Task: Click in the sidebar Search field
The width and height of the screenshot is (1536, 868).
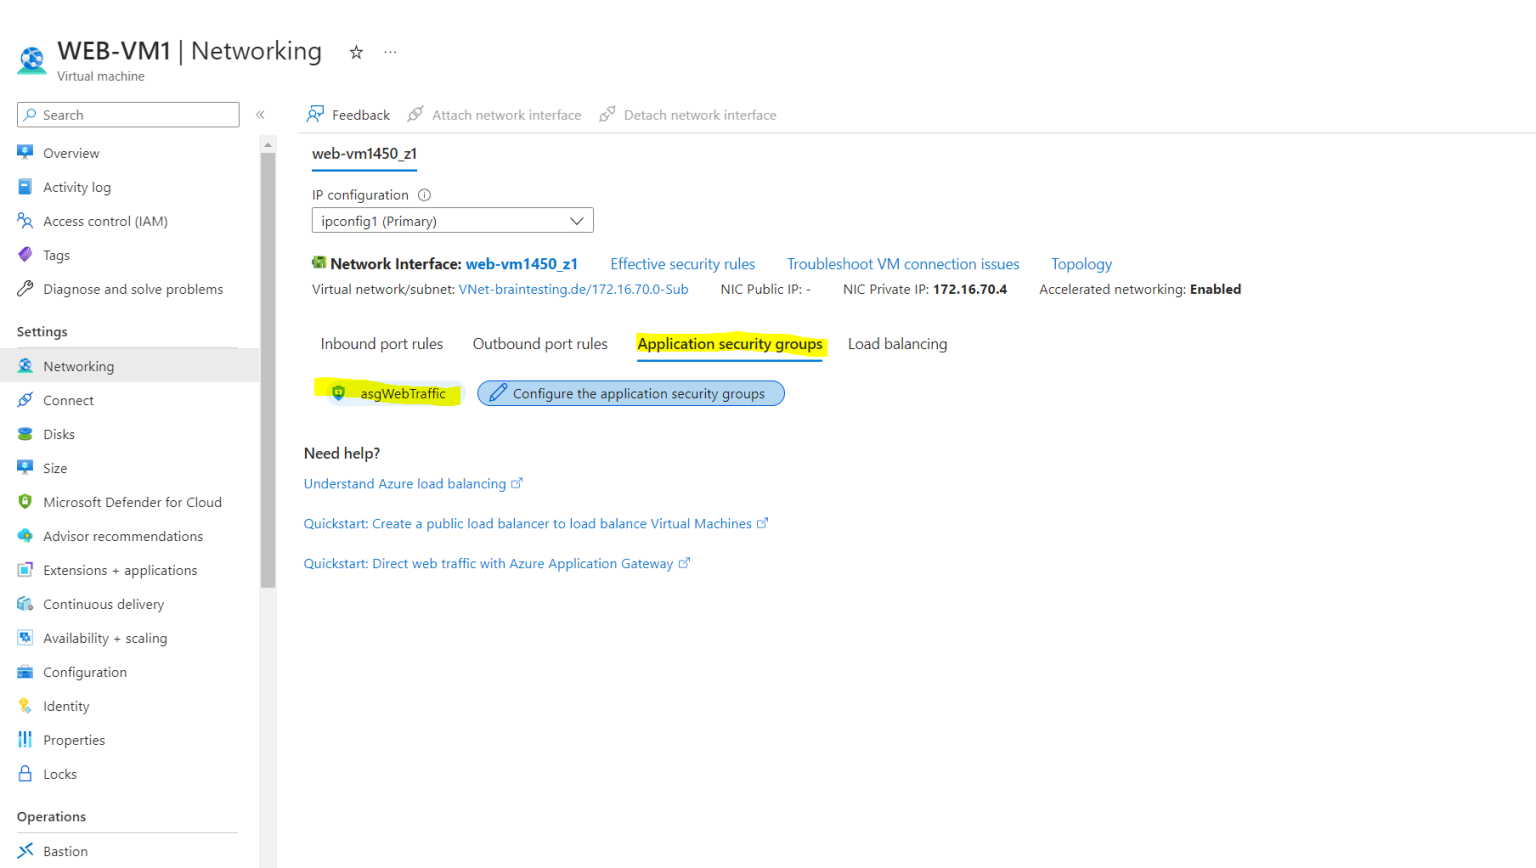Action: coord(128,115)
